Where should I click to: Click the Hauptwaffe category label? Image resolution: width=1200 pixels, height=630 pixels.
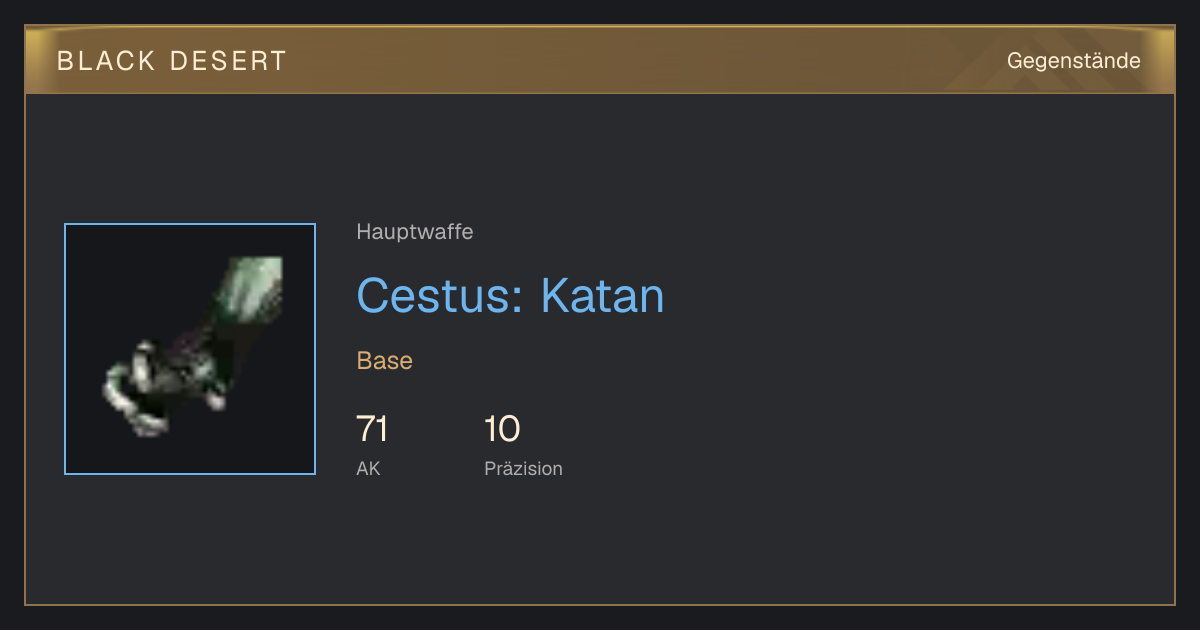(415, 232)
